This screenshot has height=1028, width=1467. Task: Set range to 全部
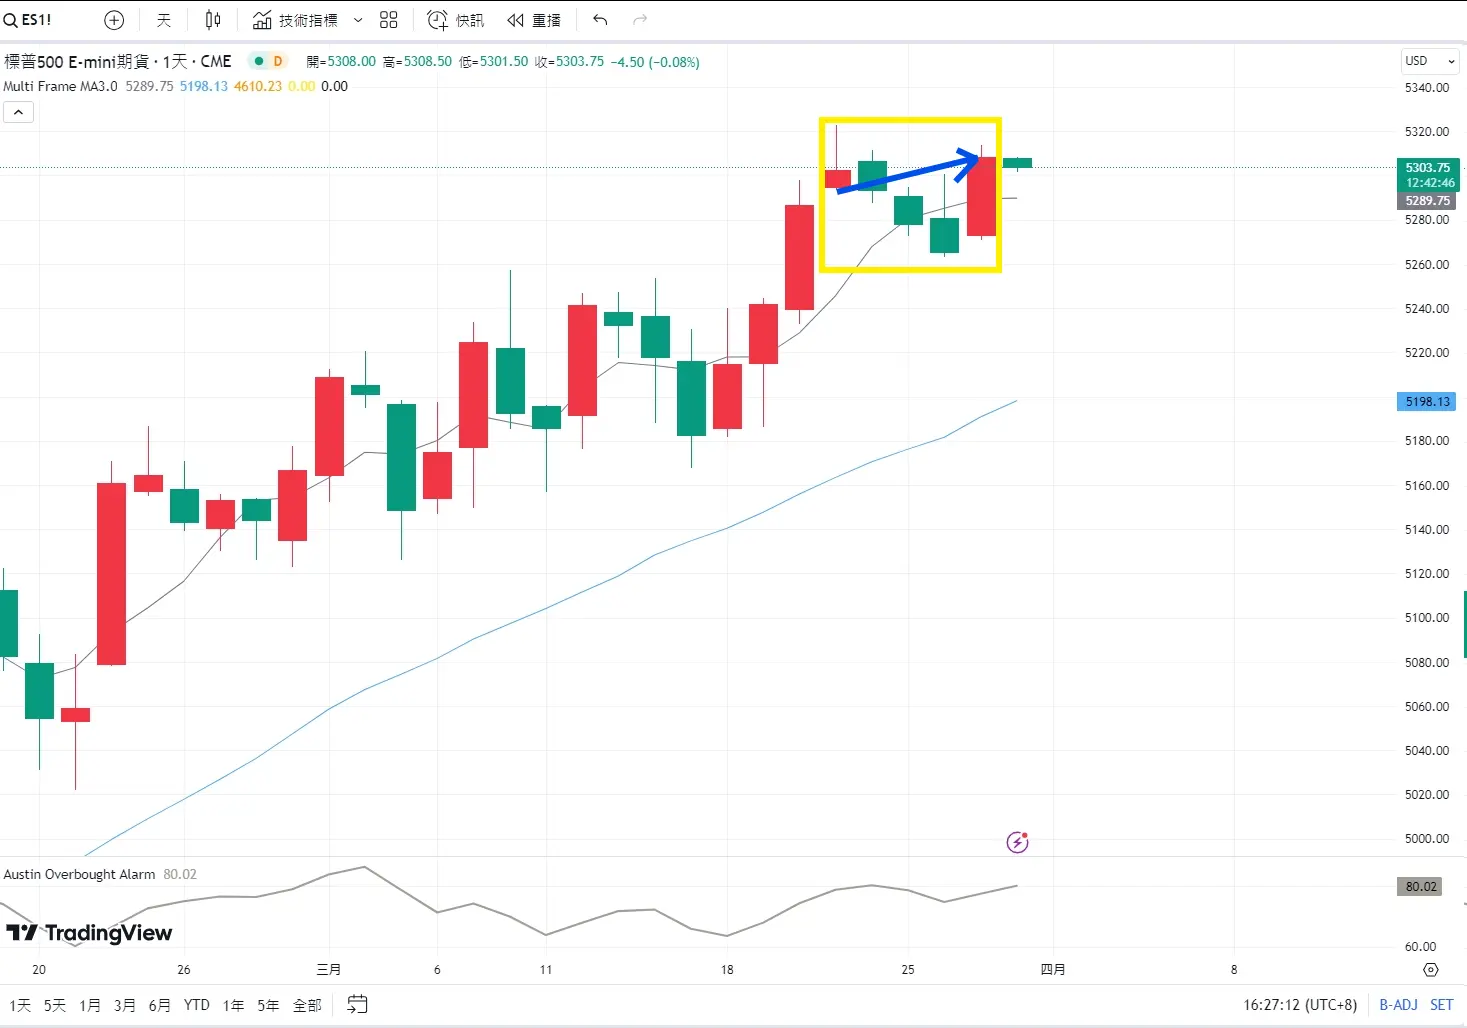pos(307,1005)
